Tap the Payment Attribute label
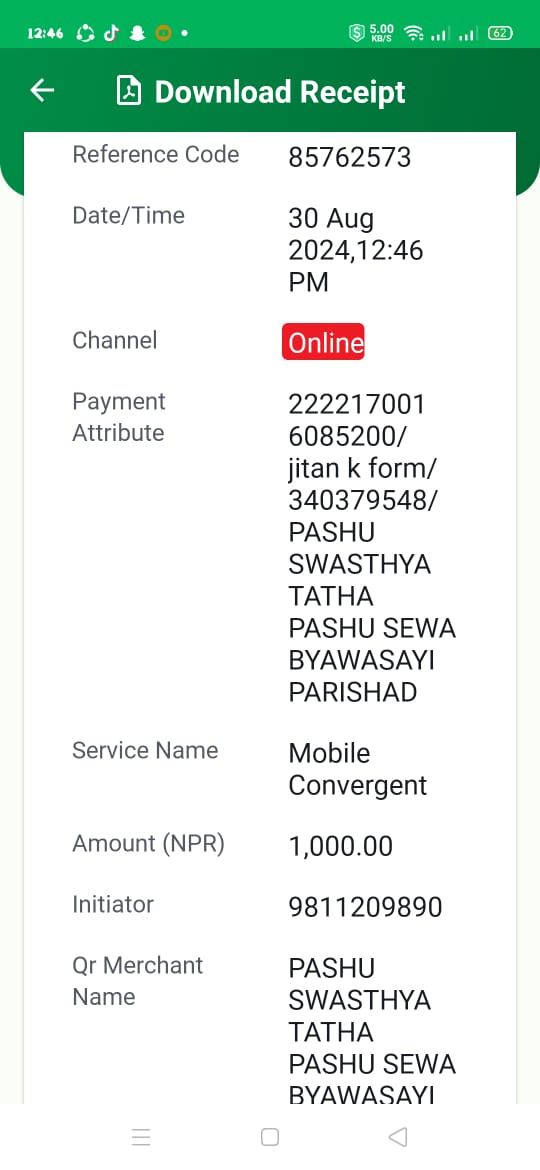The image size is (540, 1170). coord(119,417)
